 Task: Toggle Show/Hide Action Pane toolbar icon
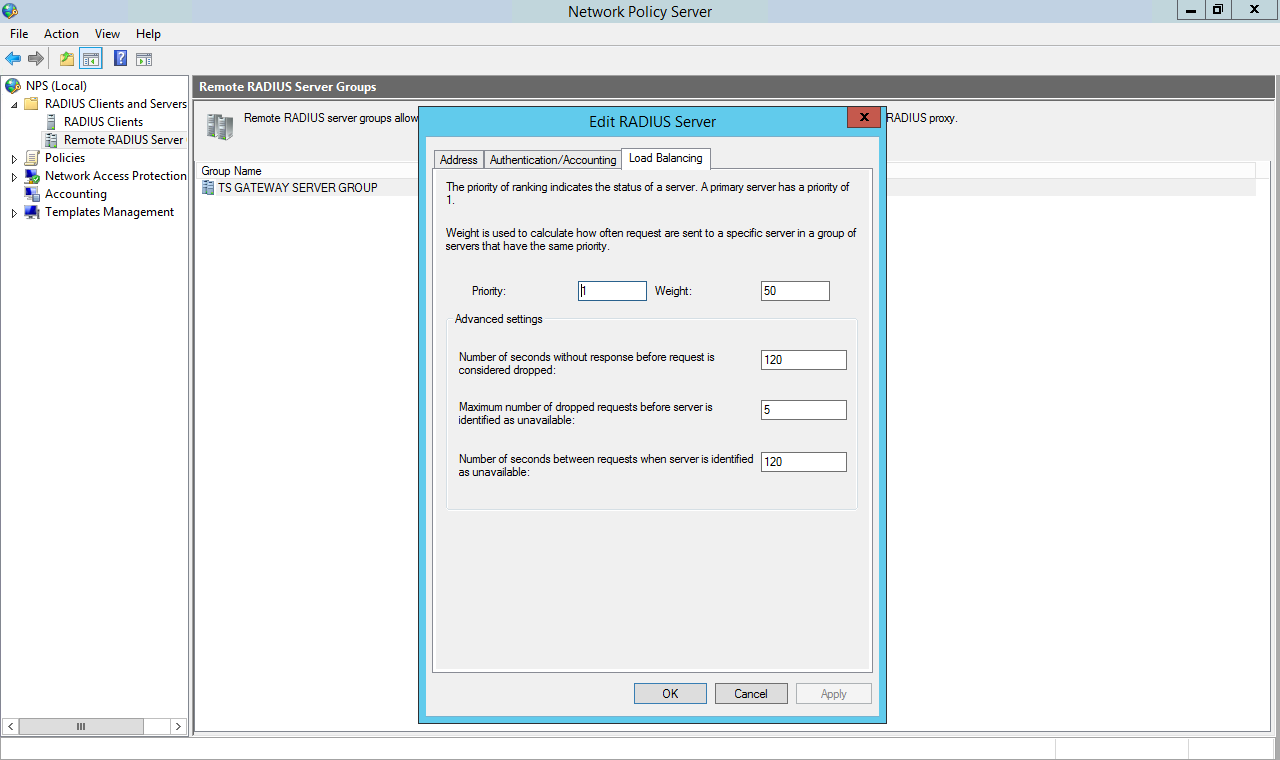(x=144, y=59)
